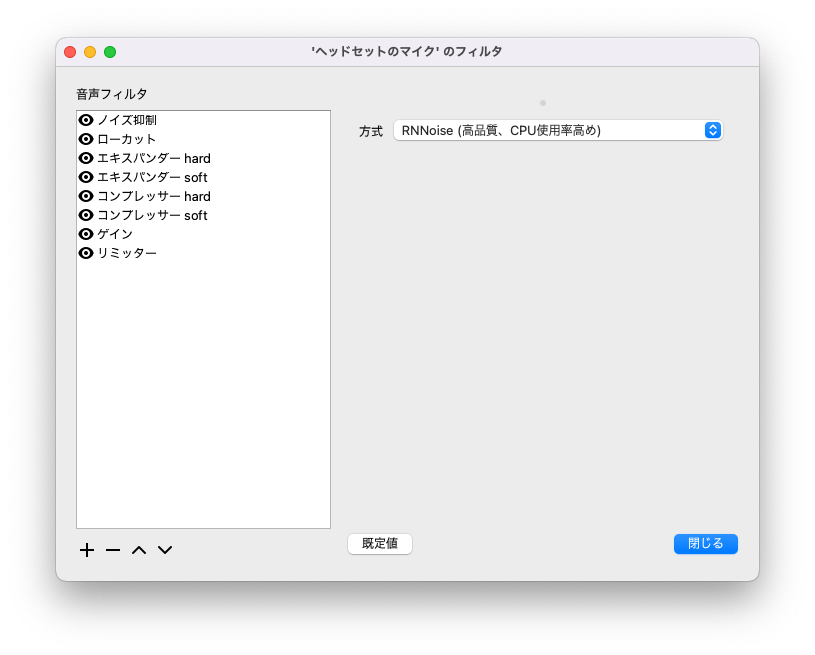This screenshot has width=815, height=655.
Task: Open the 方式 RNNoise dropdown
Action: click(x=558, y=130)
